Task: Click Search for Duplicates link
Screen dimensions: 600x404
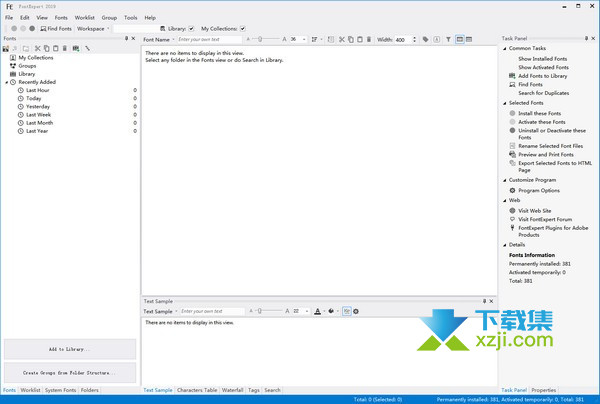Action: [545, 93]
